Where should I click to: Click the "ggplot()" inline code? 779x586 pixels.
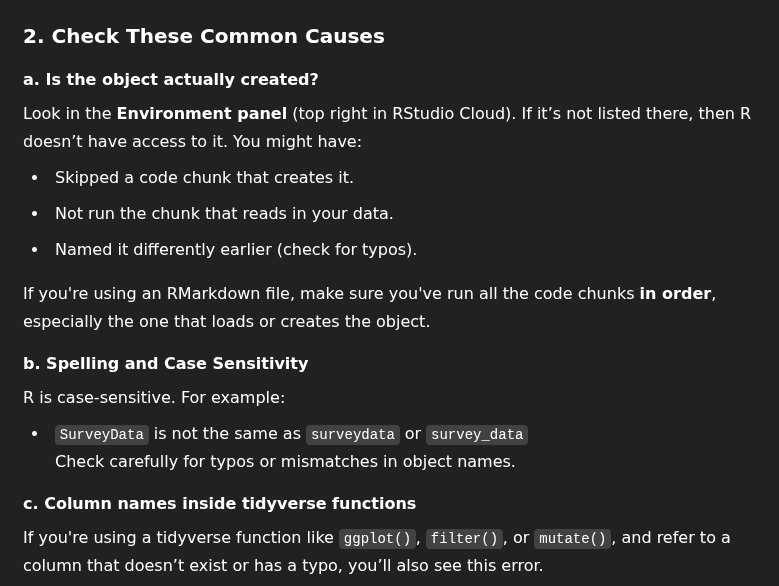coord(377,538)
